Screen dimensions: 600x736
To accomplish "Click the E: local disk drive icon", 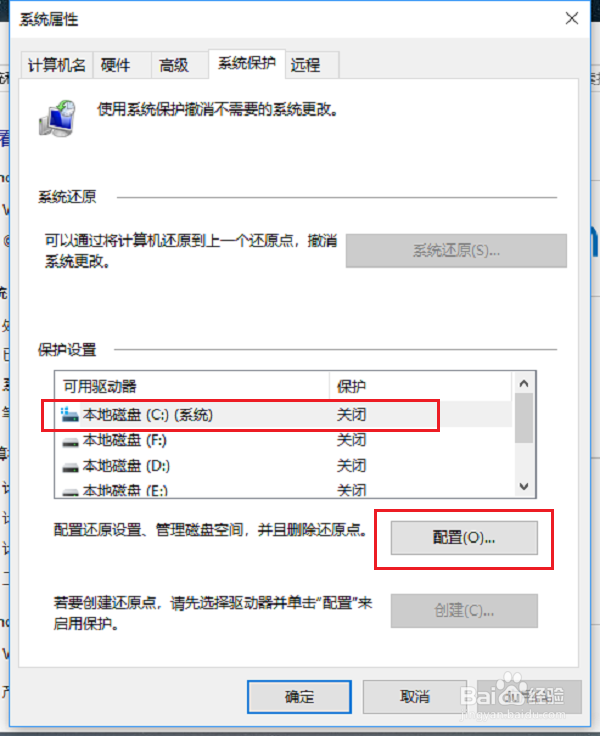I will pos(70,492).
